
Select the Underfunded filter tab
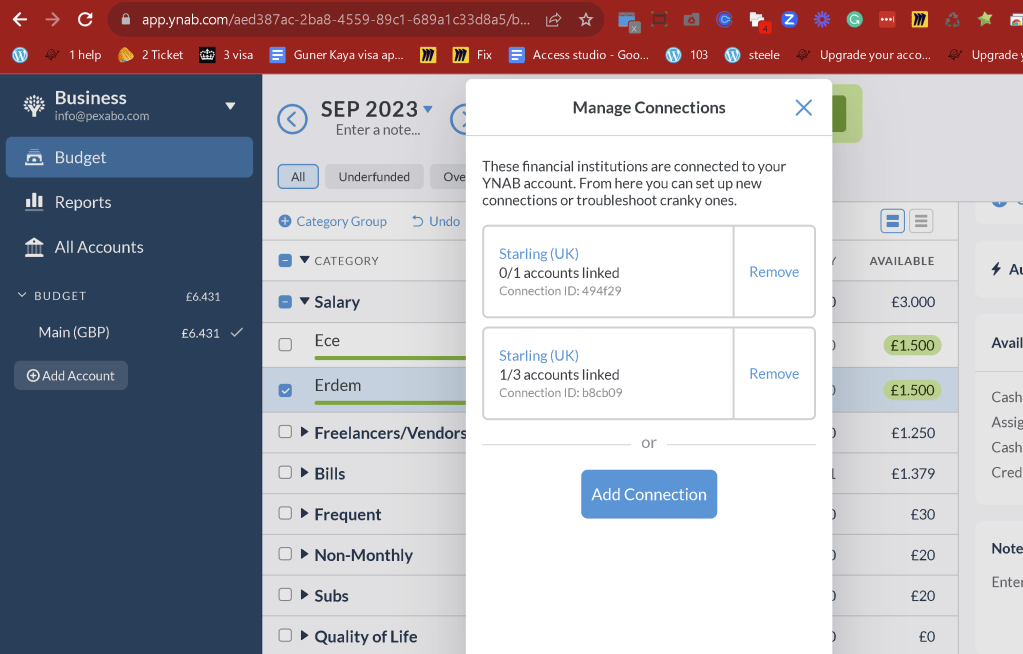click(374, 176)
